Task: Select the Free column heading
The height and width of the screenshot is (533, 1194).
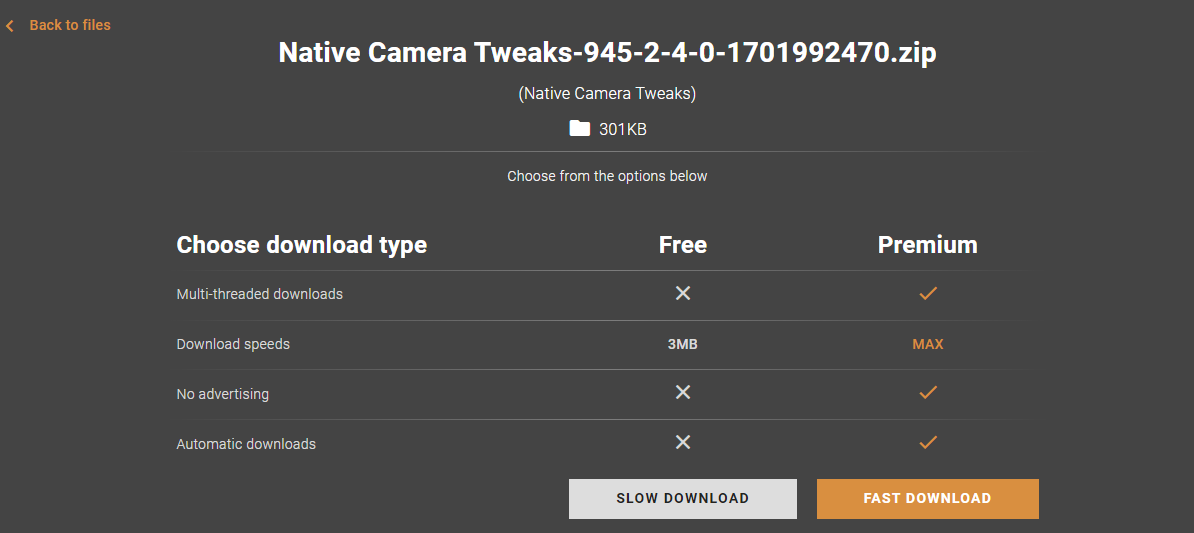Action: pos(683,245)
